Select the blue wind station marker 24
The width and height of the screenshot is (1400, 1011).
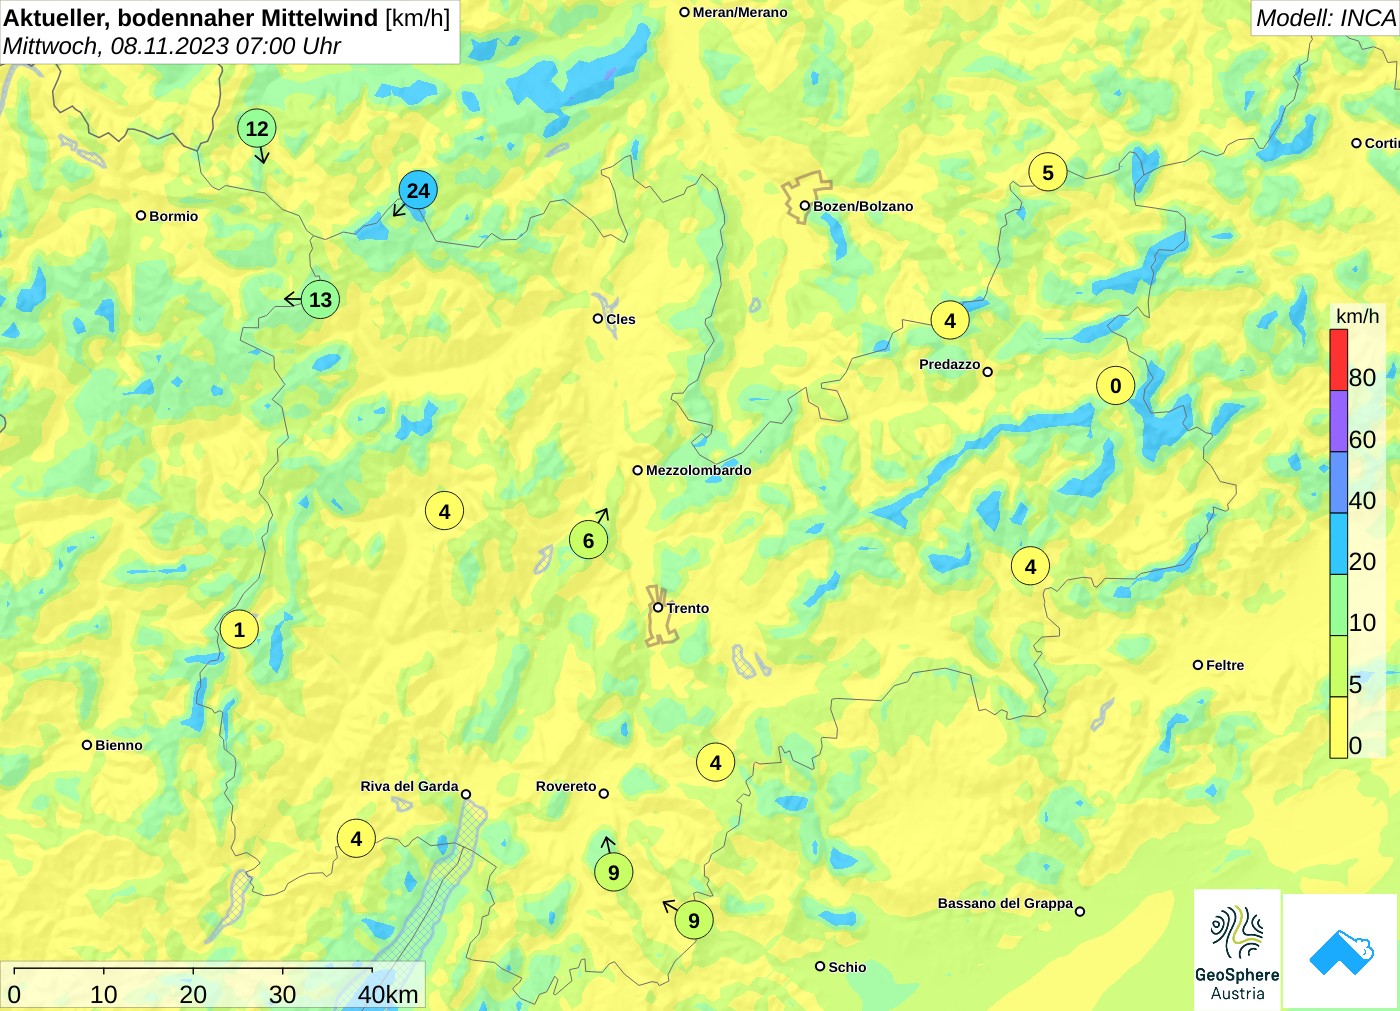click(418, 190)
